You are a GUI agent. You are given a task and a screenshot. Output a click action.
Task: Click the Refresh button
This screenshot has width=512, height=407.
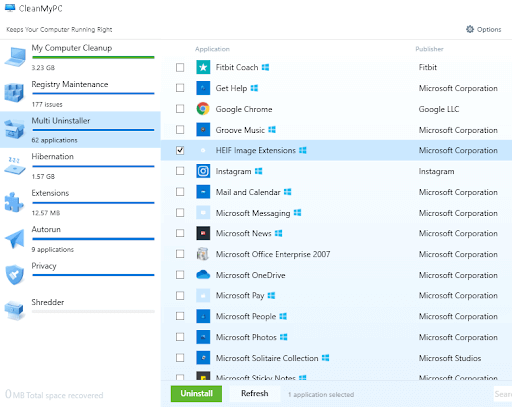[x=255, y=394]
